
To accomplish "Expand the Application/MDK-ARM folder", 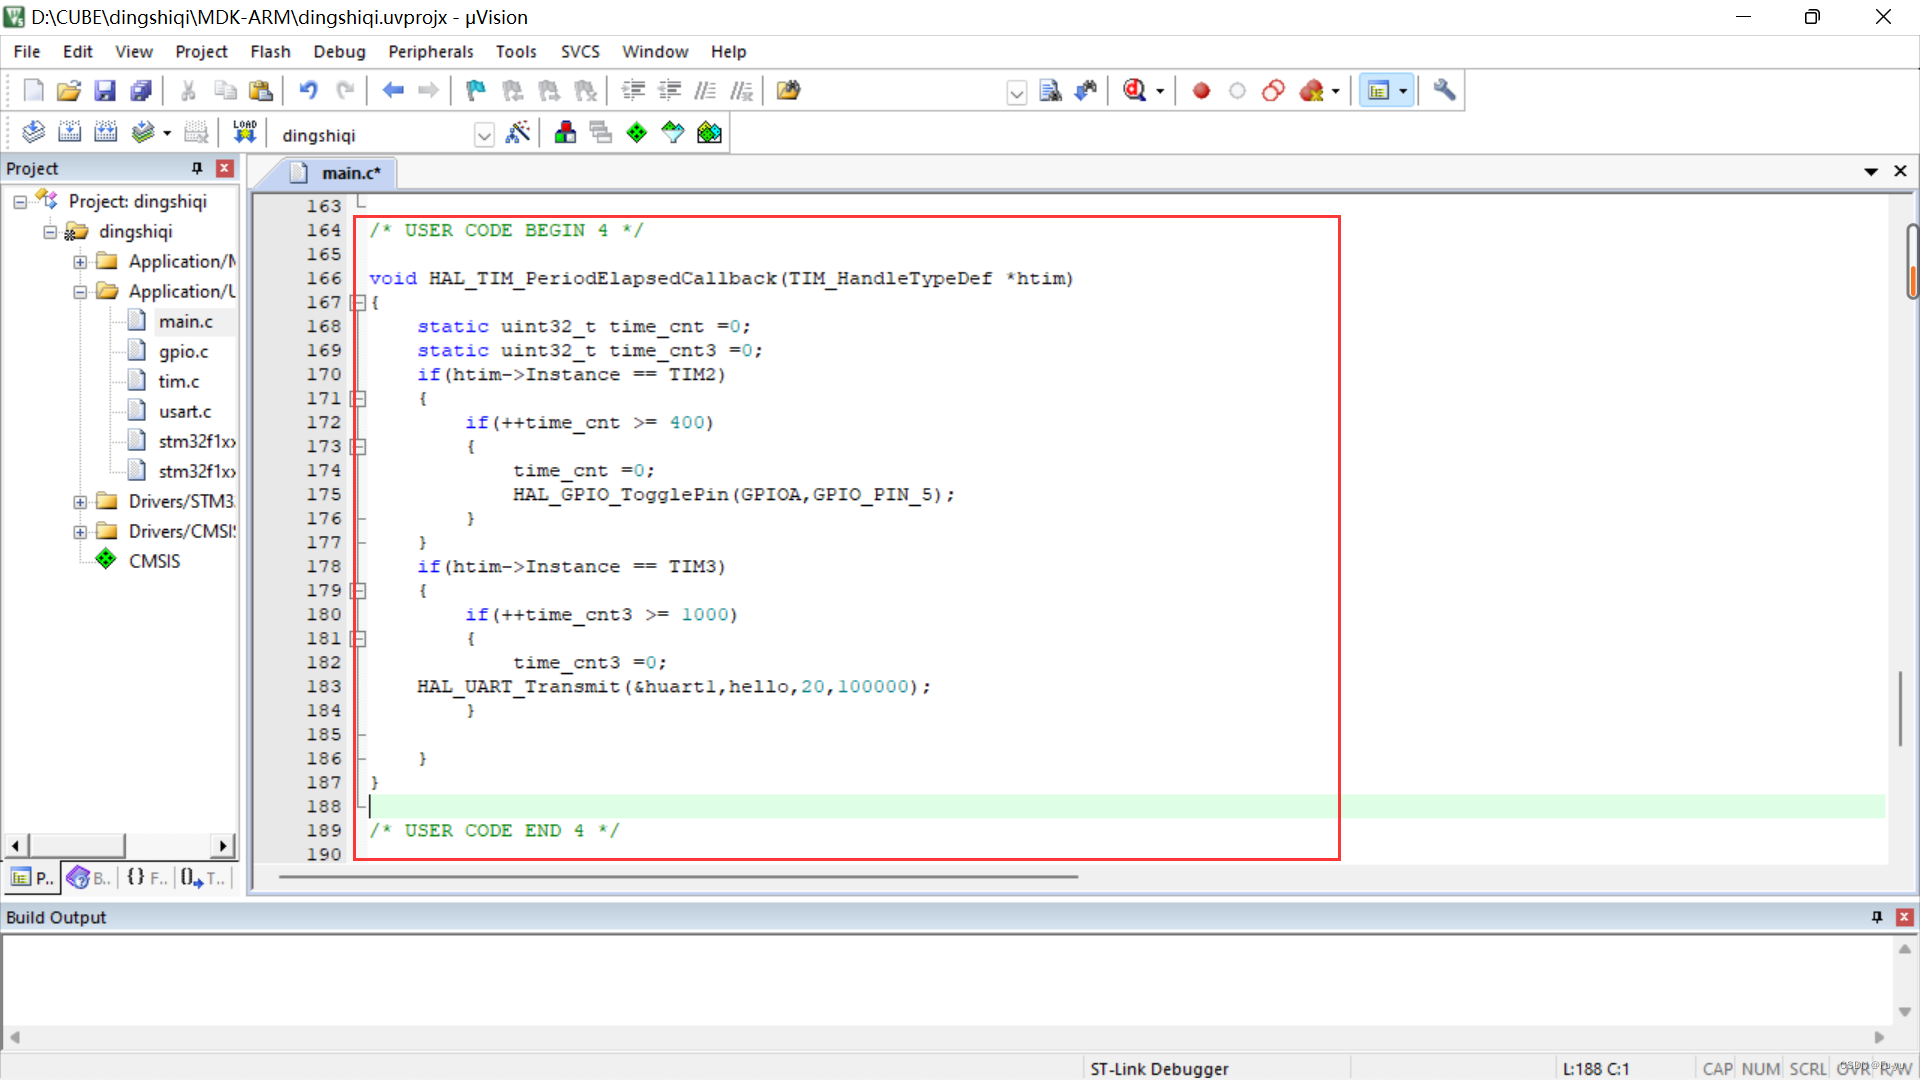I will [x=80, y=262].
